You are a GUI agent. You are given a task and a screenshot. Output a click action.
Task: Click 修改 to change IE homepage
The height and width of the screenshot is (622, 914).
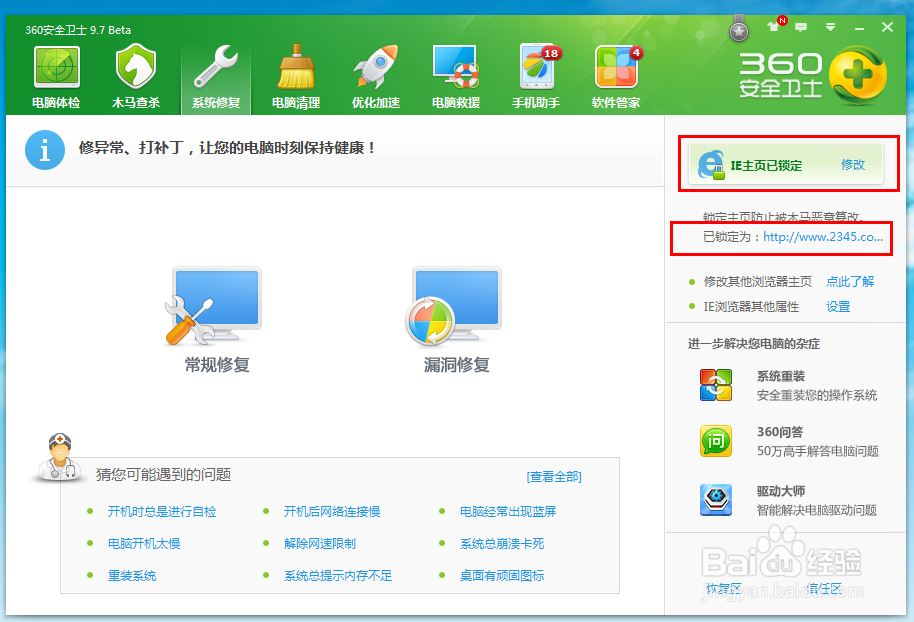853,165
